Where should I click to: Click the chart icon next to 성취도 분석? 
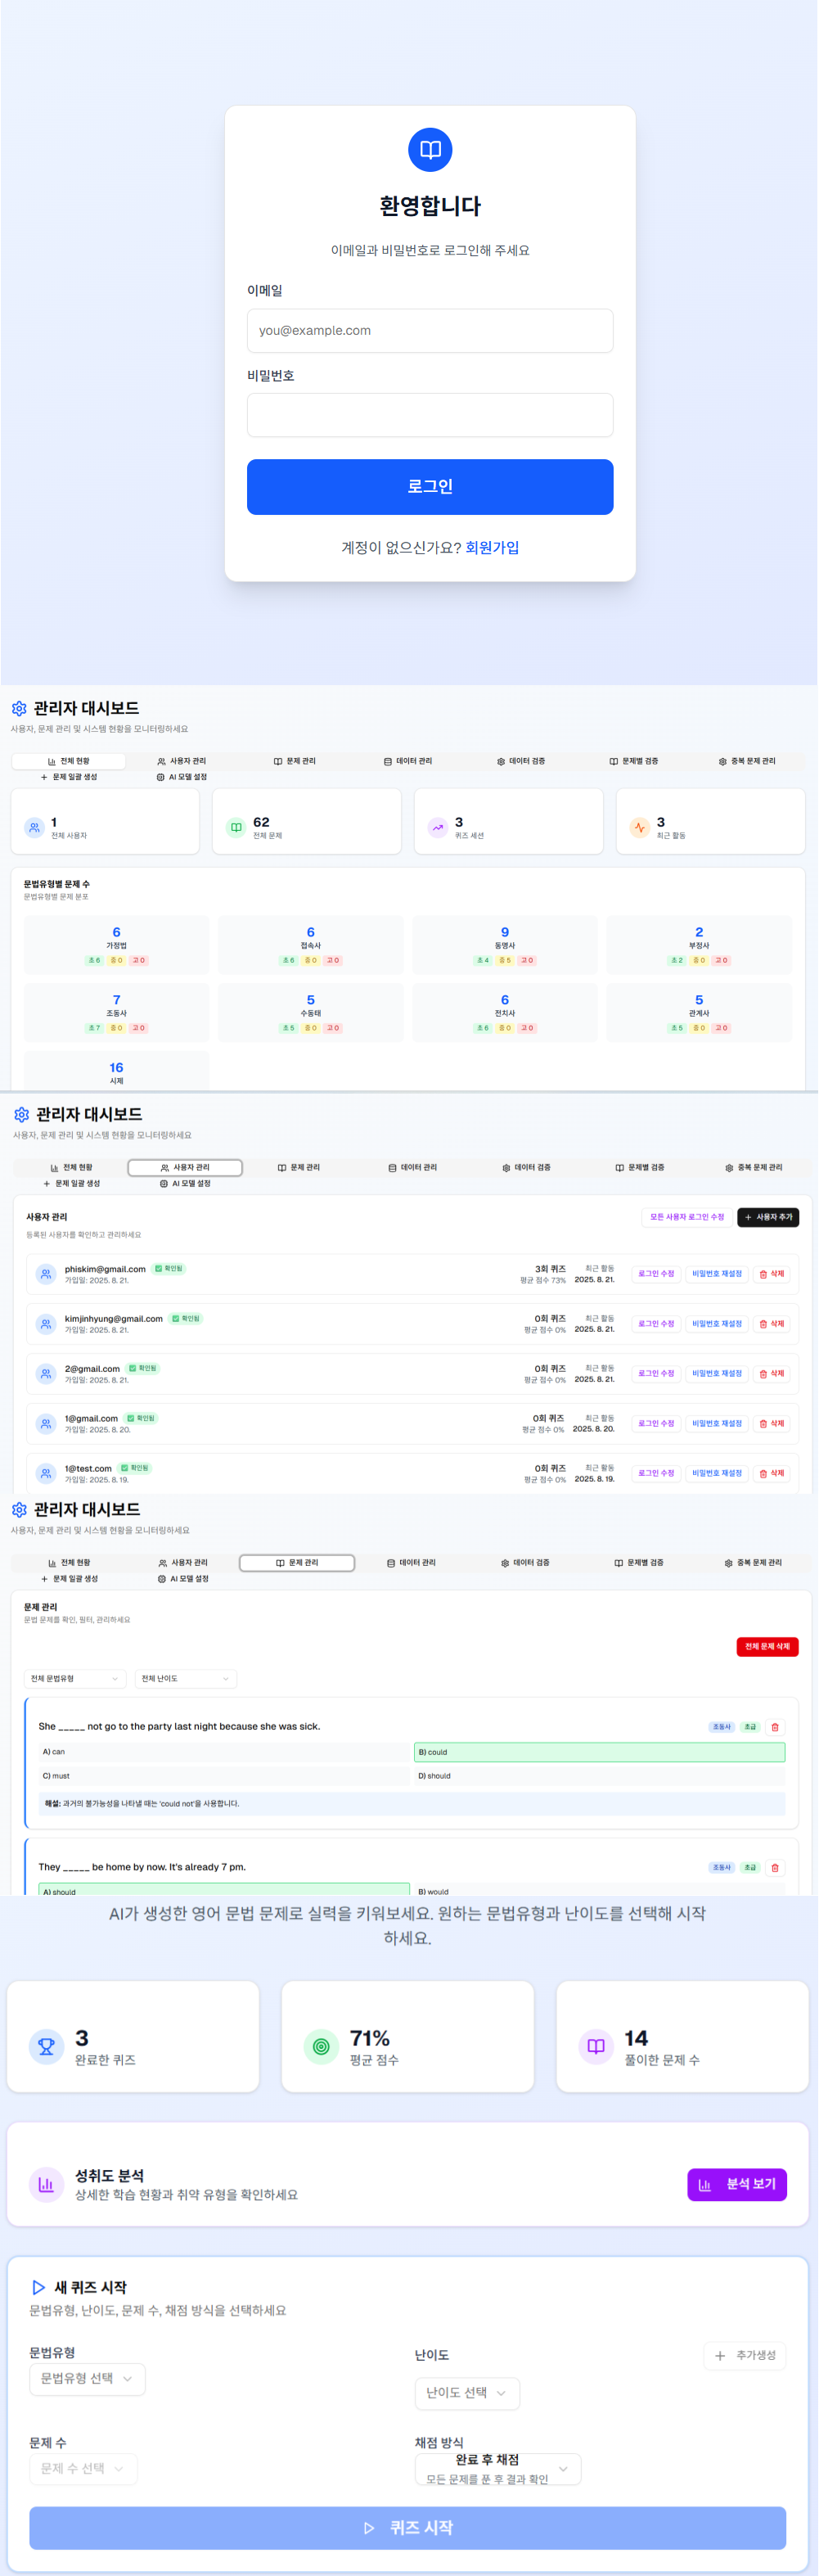pos(46,2184)
